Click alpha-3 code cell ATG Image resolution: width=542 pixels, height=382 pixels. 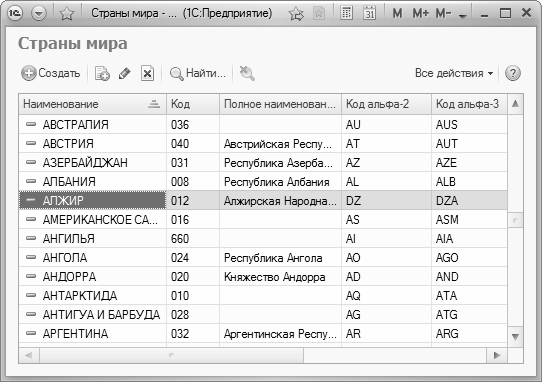[469, 315]
